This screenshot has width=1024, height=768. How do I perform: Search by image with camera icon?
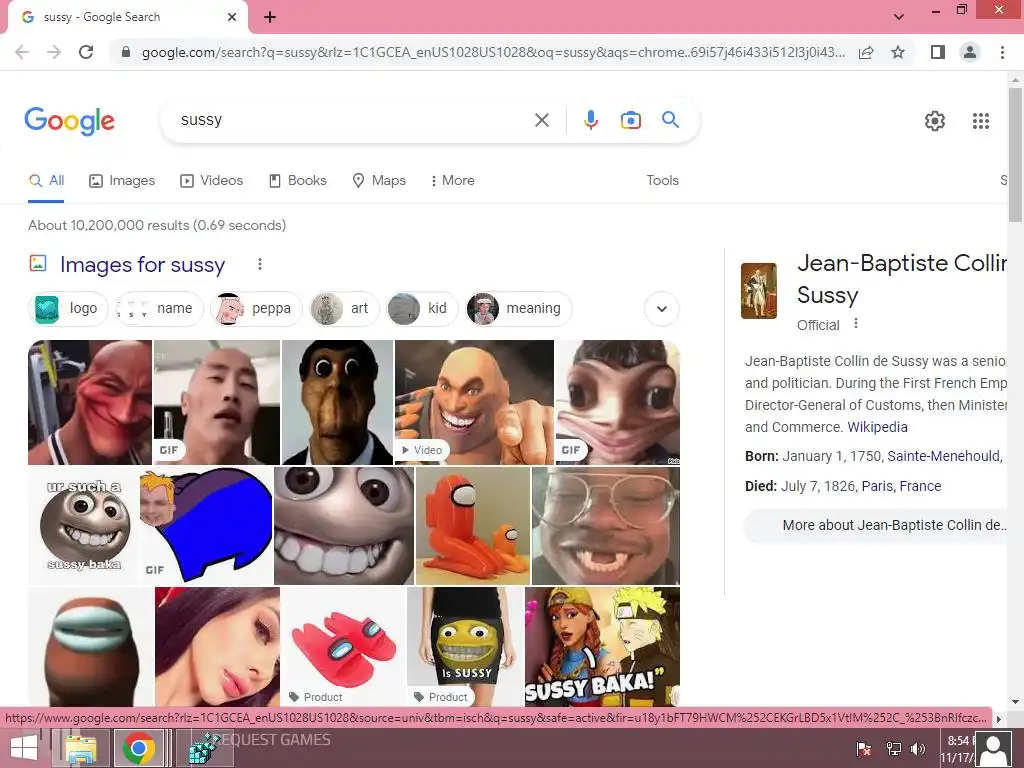point(630,120)
